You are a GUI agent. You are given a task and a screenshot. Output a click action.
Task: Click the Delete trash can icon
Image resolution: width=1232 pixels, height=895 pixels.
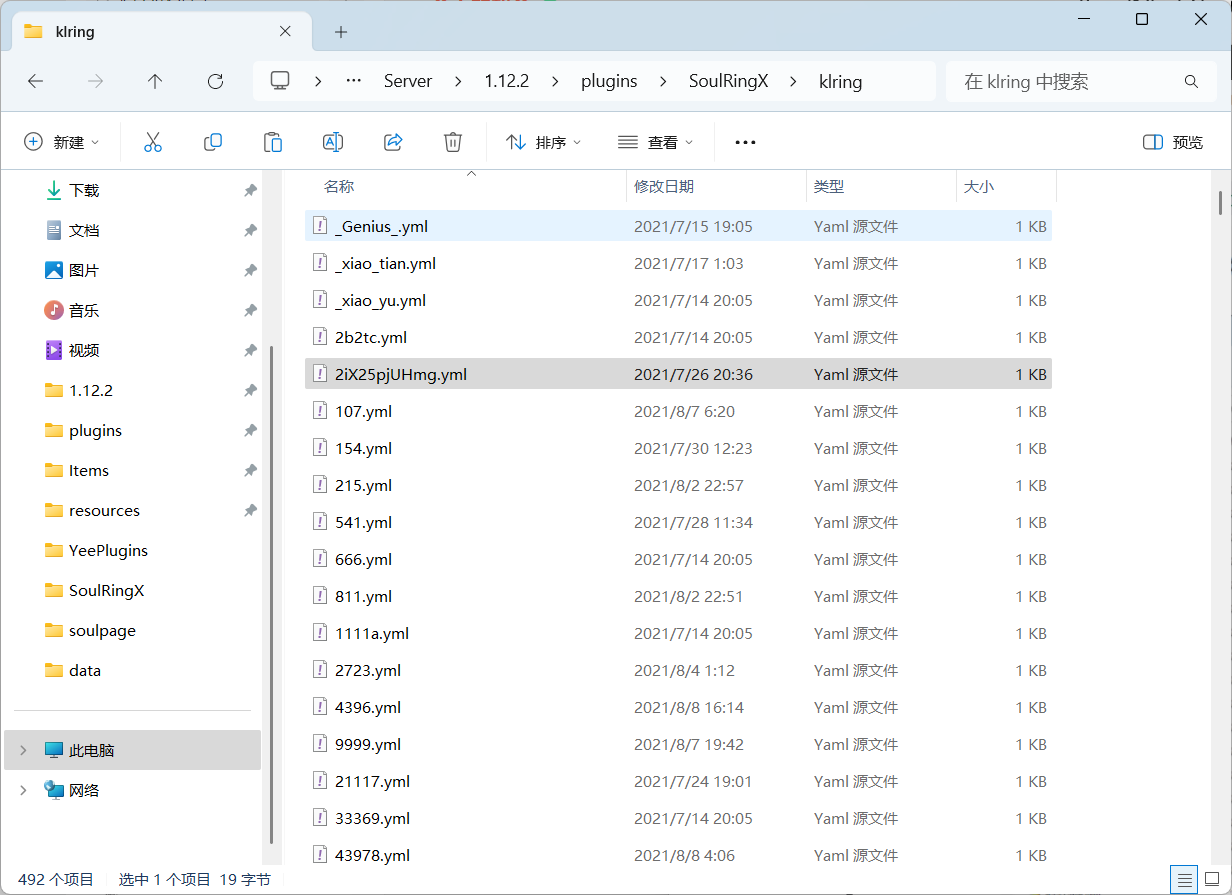coord(453,142)
